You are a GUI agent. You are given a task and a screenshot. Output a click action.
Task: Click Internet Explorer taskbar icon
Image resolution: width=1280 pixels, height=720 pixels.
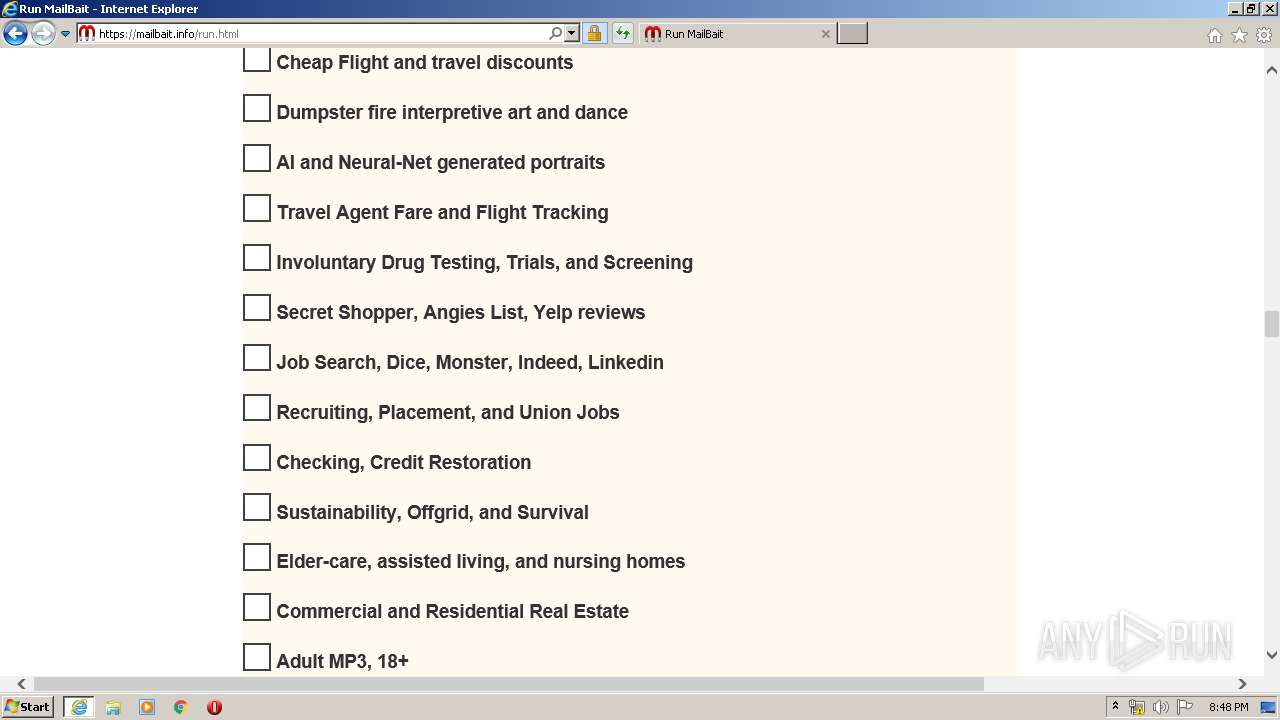coord(79,707)
